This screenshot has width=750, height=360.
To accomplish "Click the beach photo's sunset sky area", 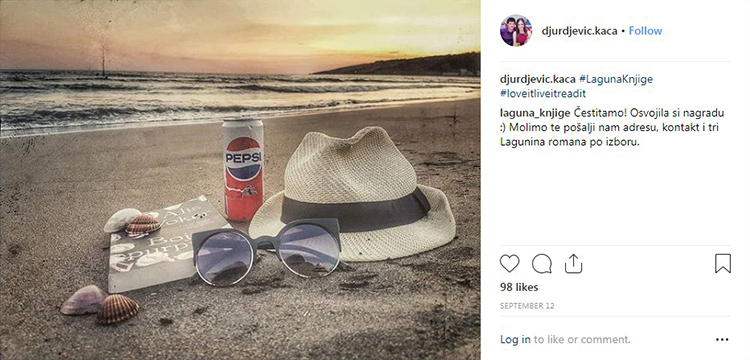I will tap(239, 33).
